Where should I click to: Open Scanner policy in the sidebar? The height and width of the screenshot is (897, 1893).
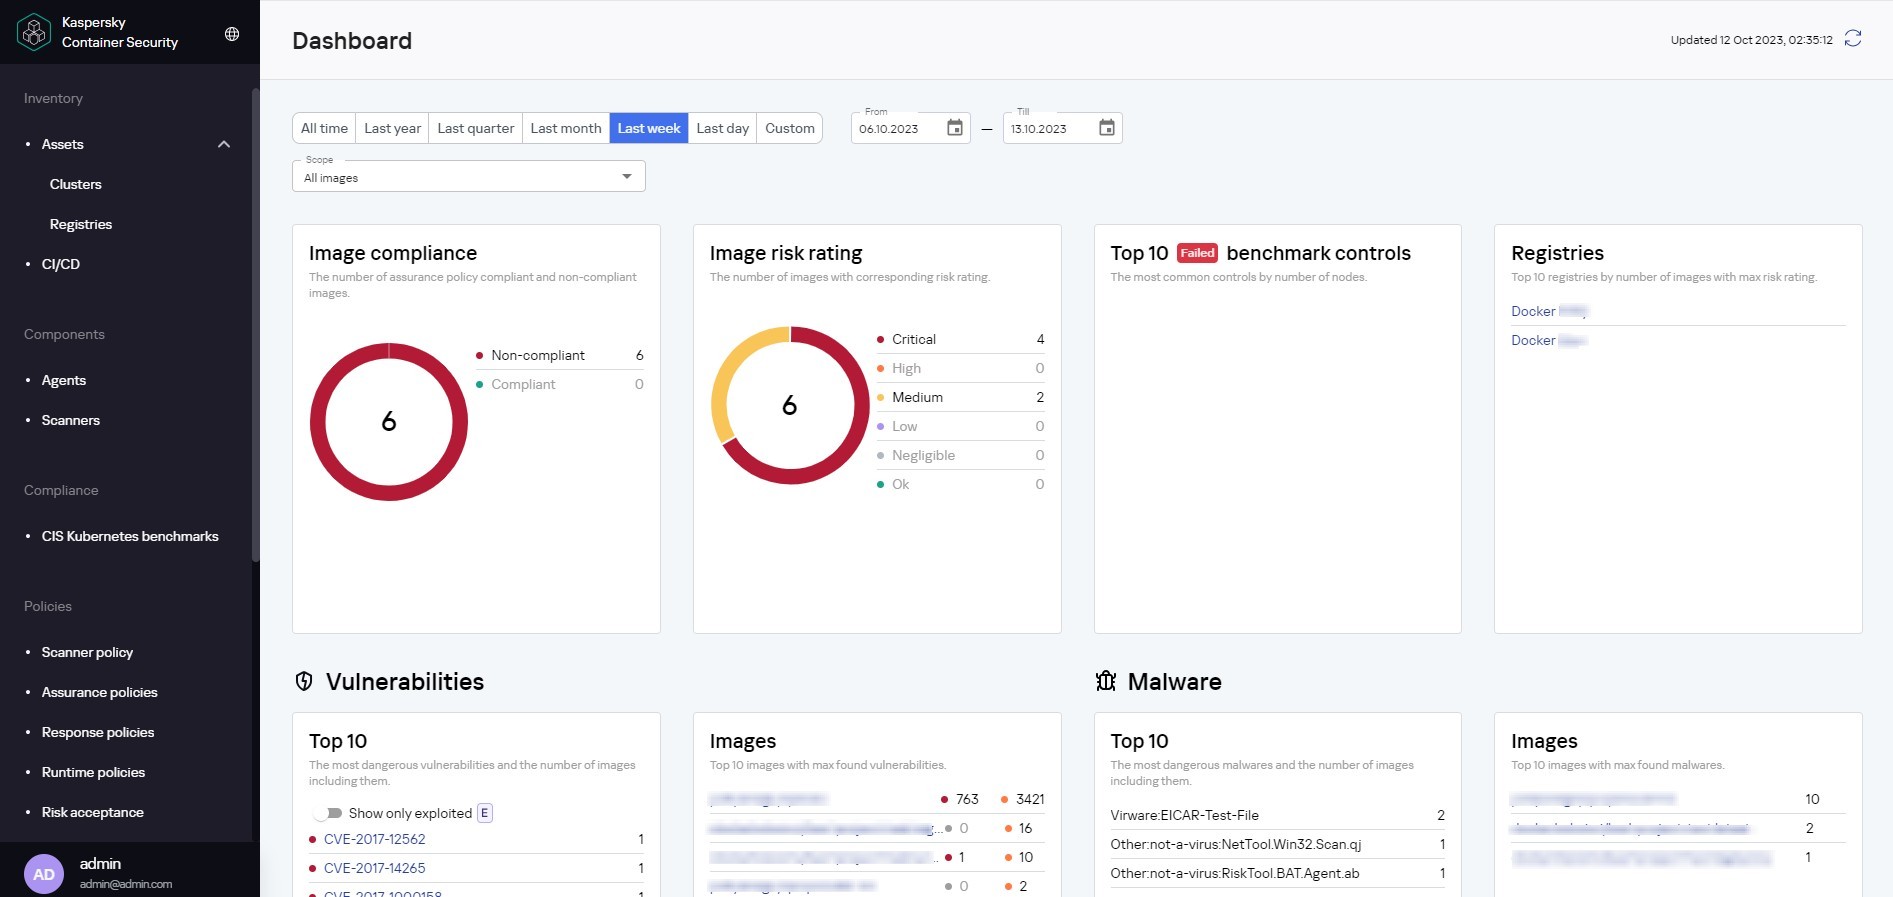point(87,652)
